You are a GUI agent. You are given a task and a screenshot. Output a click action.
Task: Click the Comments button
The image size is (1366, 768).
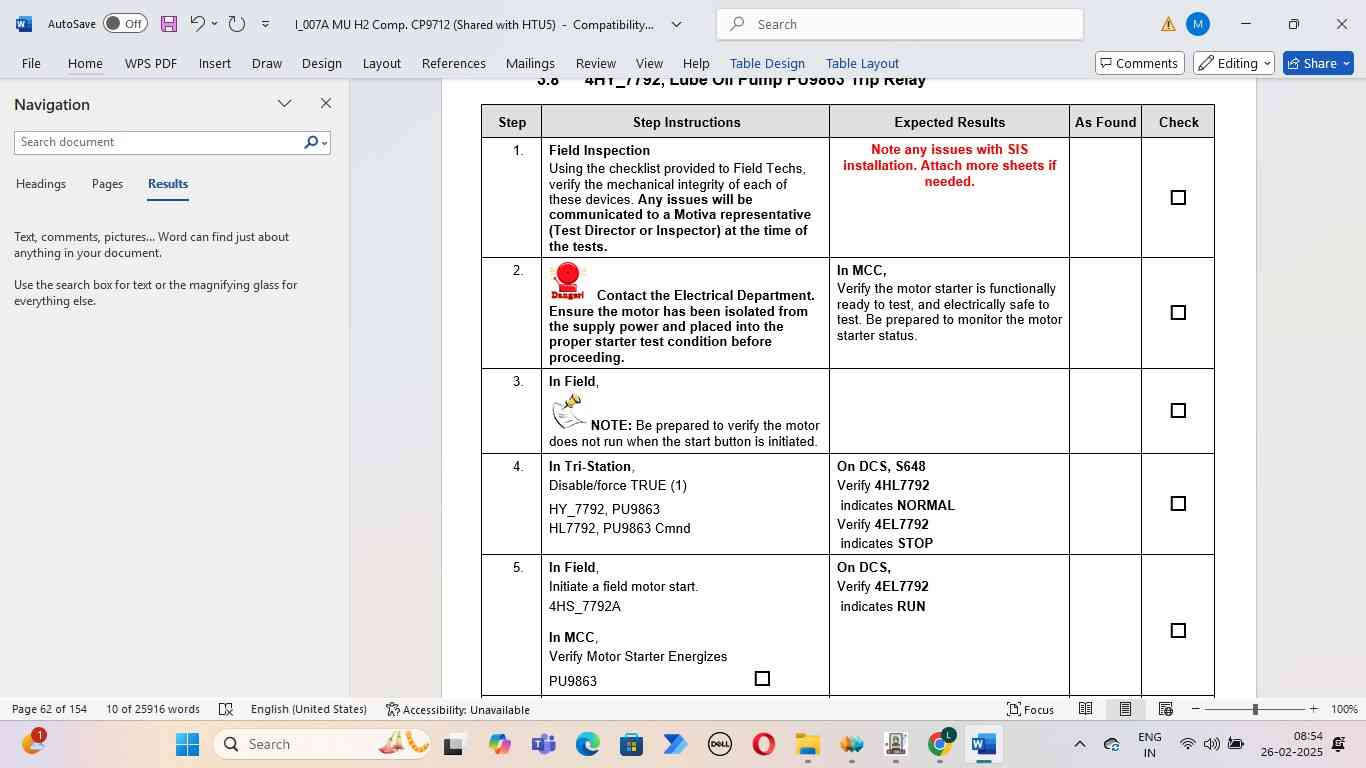point(1139,63)
